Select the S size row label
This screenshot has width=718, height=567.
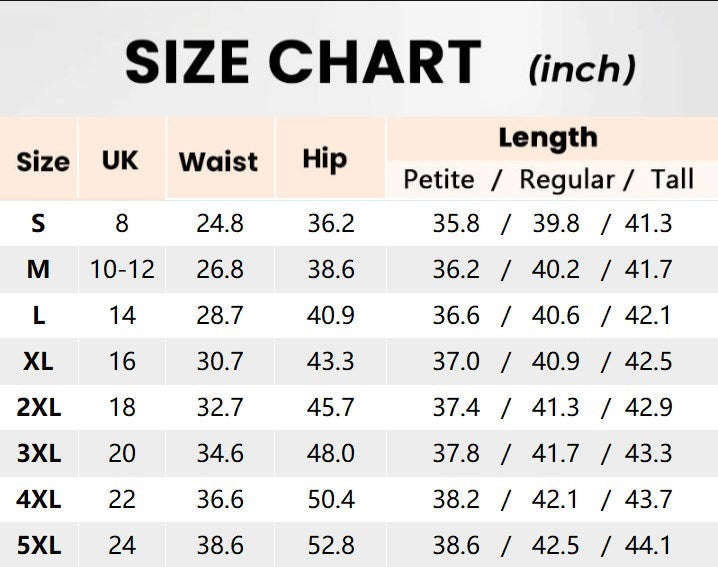pos(38,223)
